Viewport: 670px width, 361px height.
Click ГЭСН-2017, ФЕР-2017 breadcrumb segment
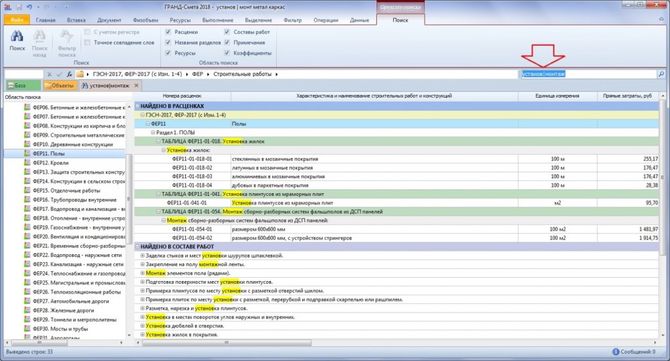click(x=137, y=74)
